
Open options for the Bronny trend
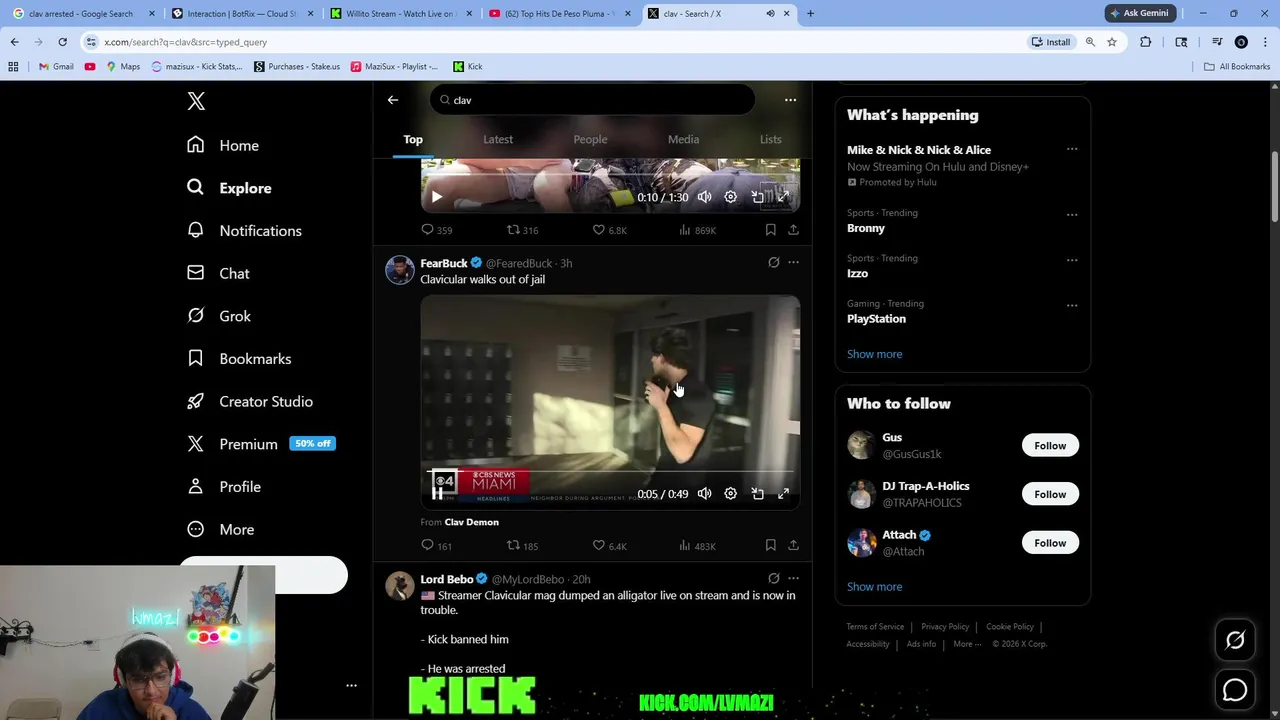click(1072, 214)
